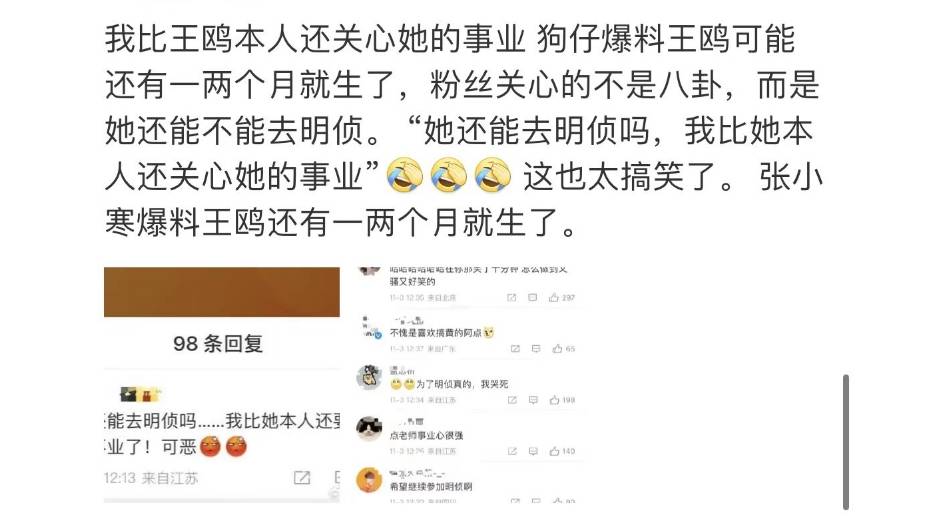Open the left attached screenshot with 98 条回复
The height and width of the screenshot is (522, 932).
click(222, 385)
